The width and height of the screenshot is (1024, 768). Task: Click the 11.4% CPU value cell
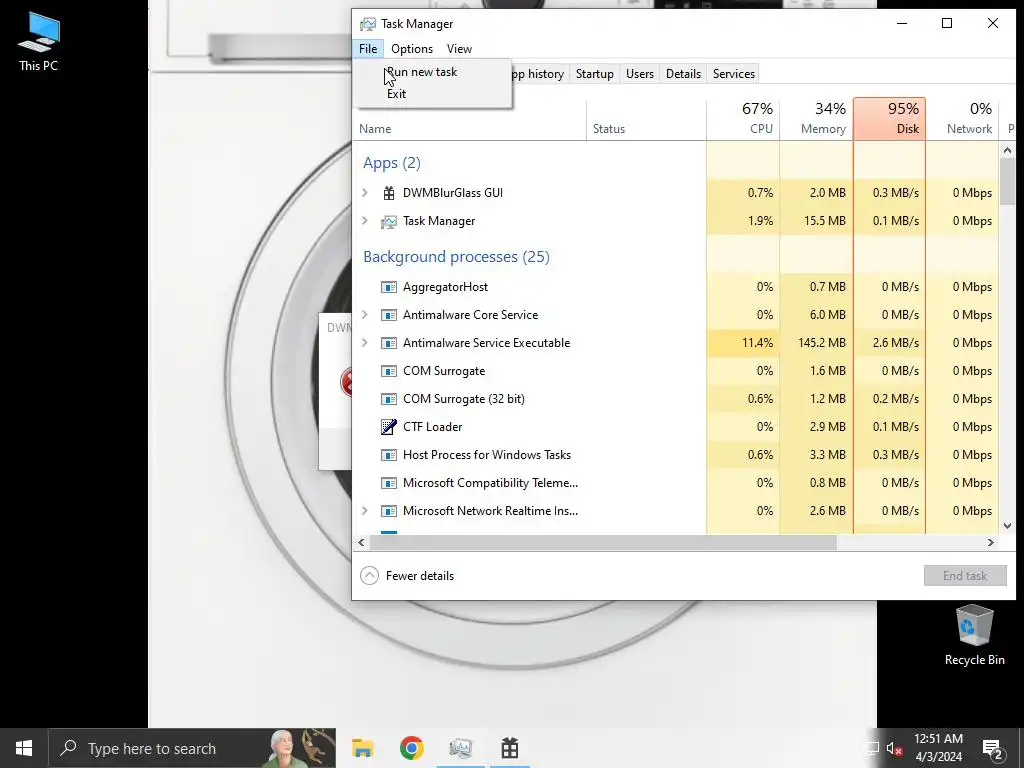pos(743,343)
